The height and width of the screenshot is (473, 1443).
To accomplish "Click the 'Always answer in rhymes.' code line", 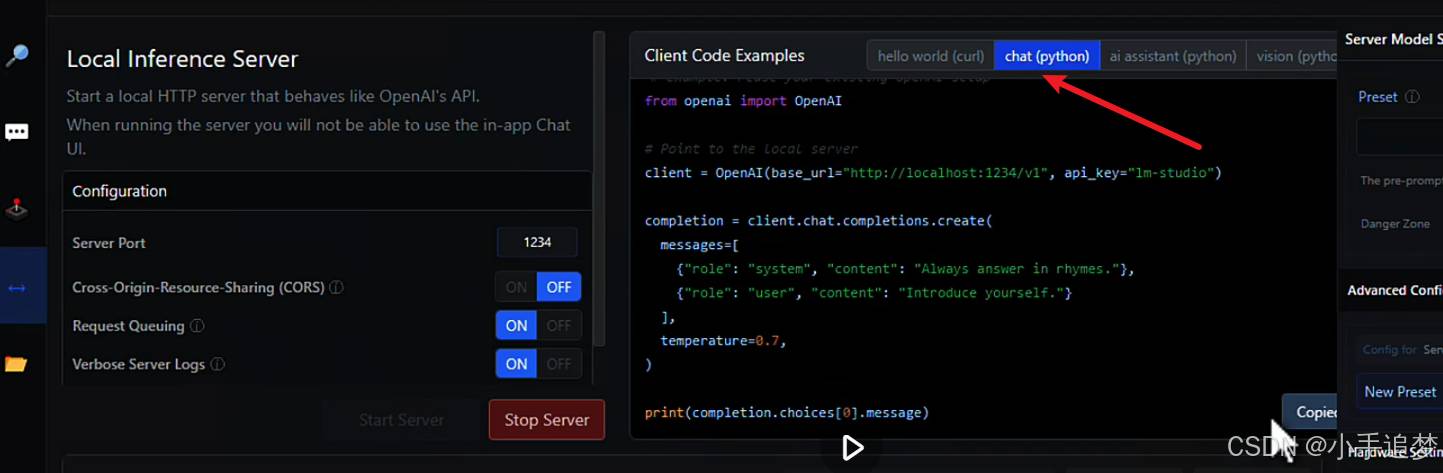I will [905, 269].
